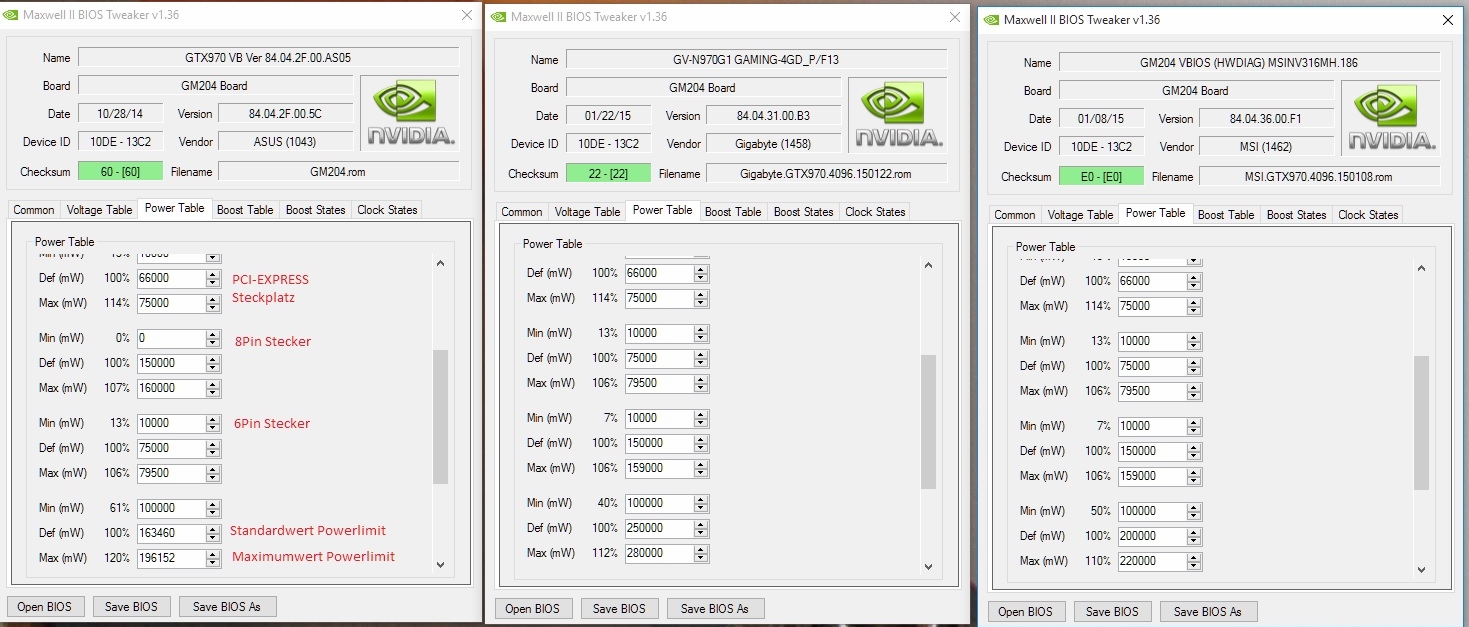Screen dimensions: 1469x627
Task: Click title bar app icon of MSI window
Action: coord(991,20)
